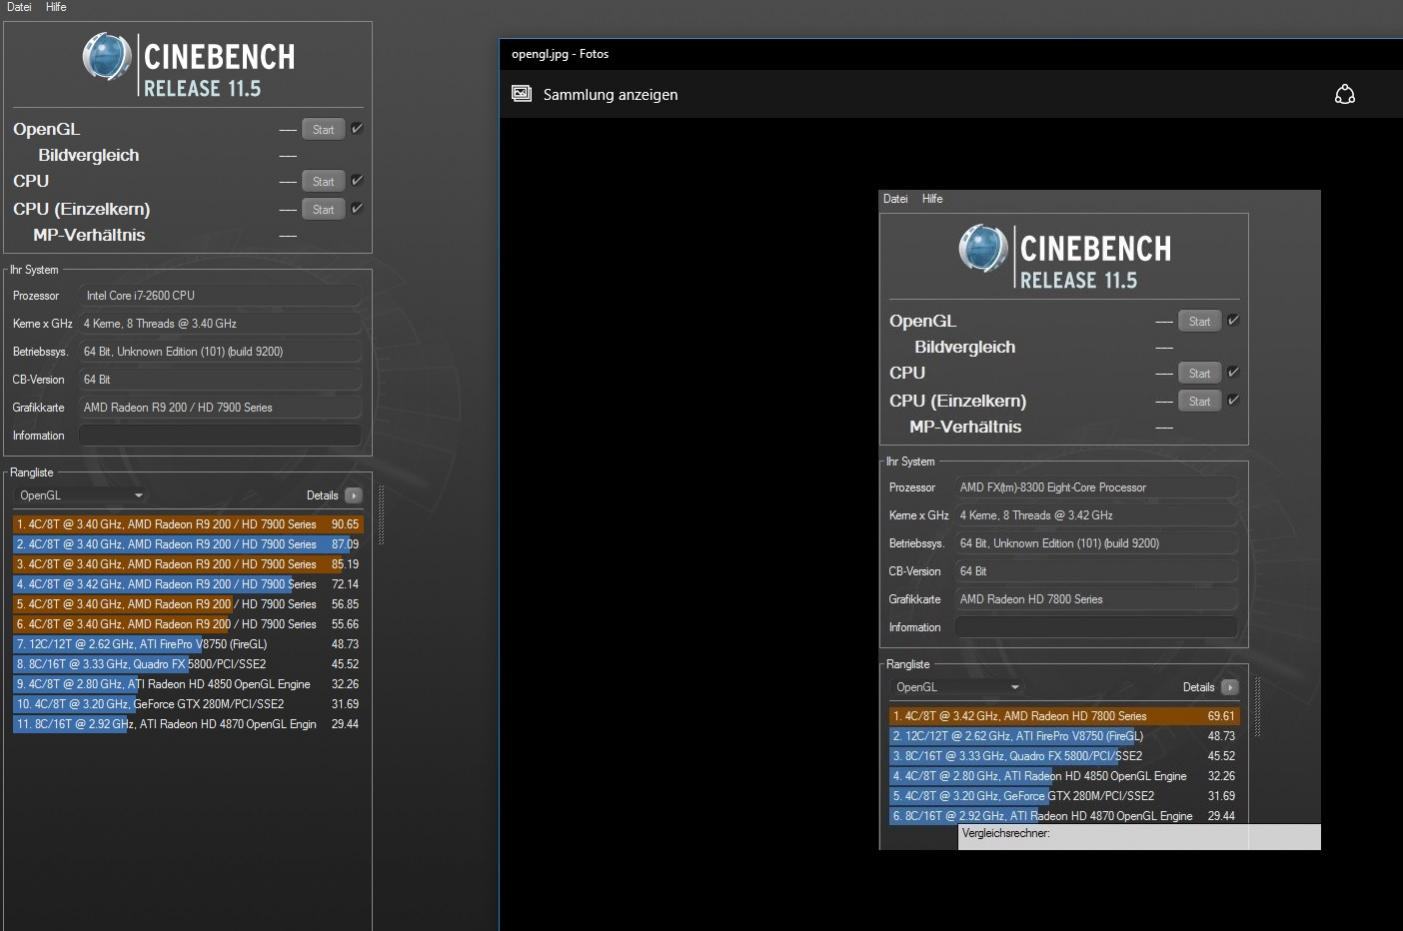Click Sammlung anzeigen link in Fotos
This screenshot has height=931, width=1403.
pos(610,95)
